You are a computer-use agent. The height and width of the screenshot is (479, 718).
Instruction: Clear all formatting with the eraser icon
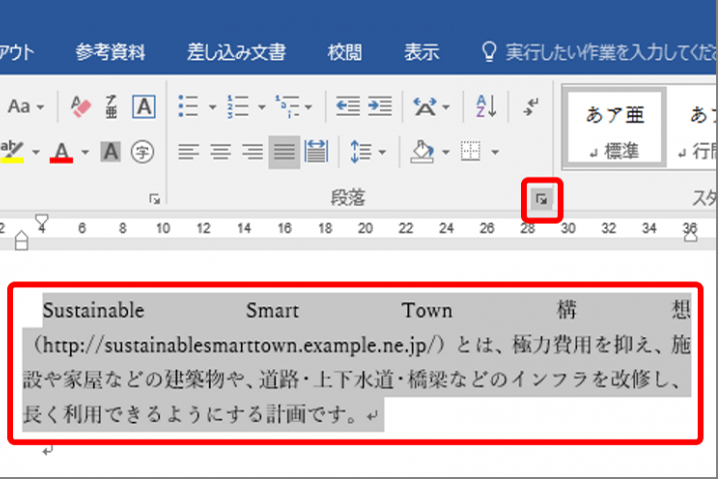[x=81, y=107]
